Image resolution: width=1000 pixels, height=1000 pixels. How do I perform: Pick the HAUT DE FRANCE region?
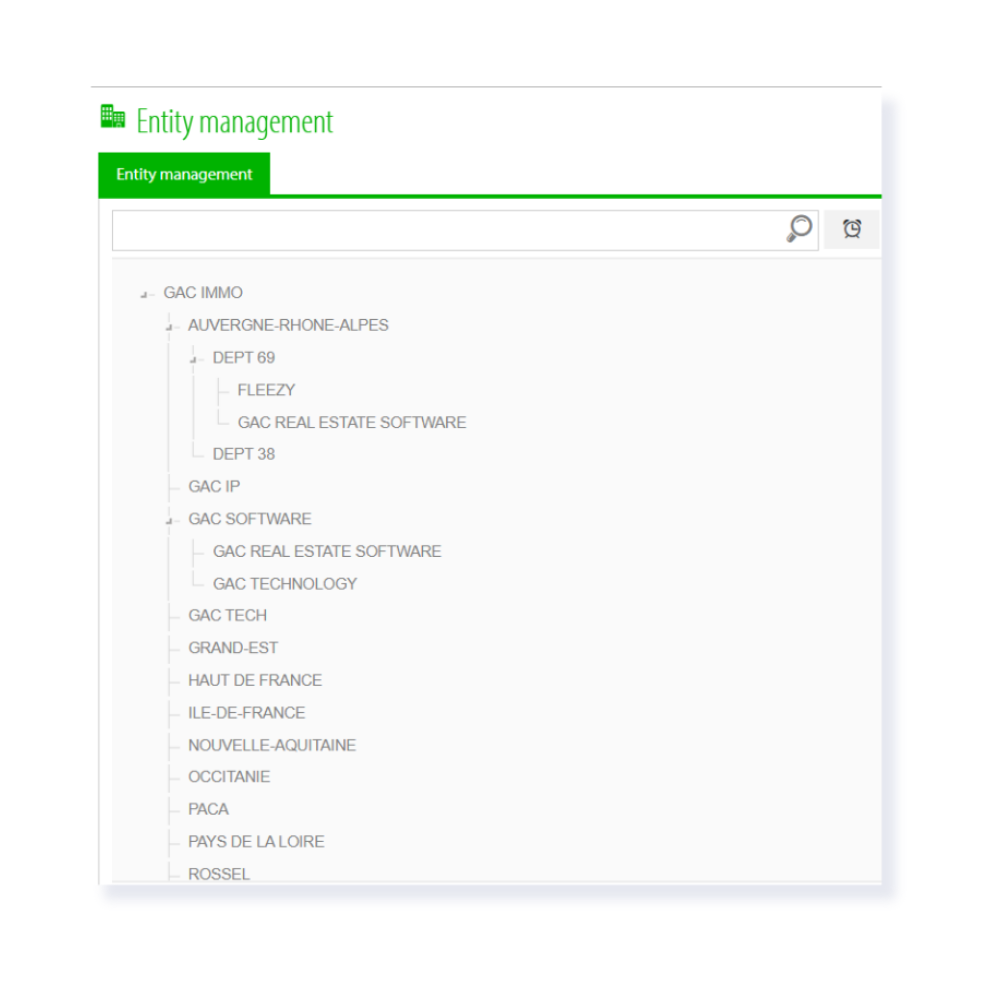tap(254, 680)
